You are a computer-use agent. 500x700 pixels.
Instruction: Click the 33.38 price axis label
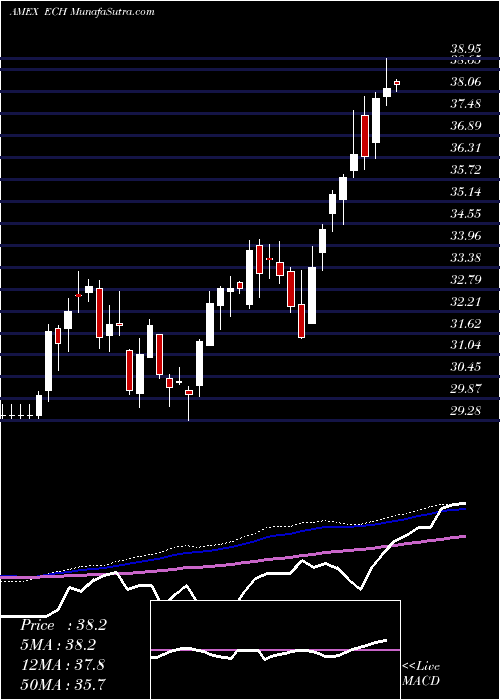tap(466, 258)
